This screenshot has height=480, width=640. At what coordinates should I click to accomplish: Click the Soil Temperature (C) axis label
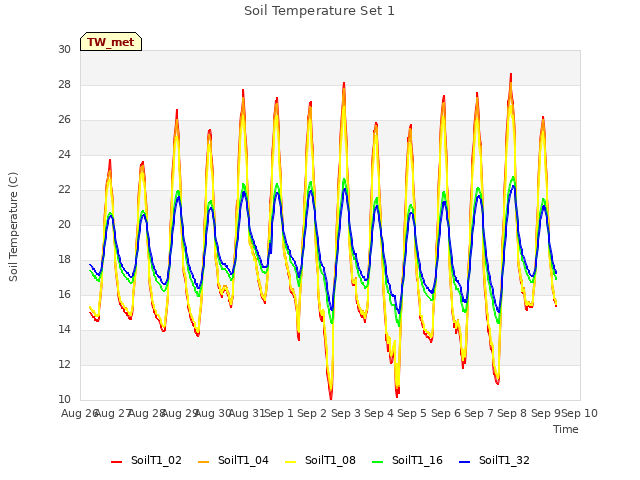(13, 227)
